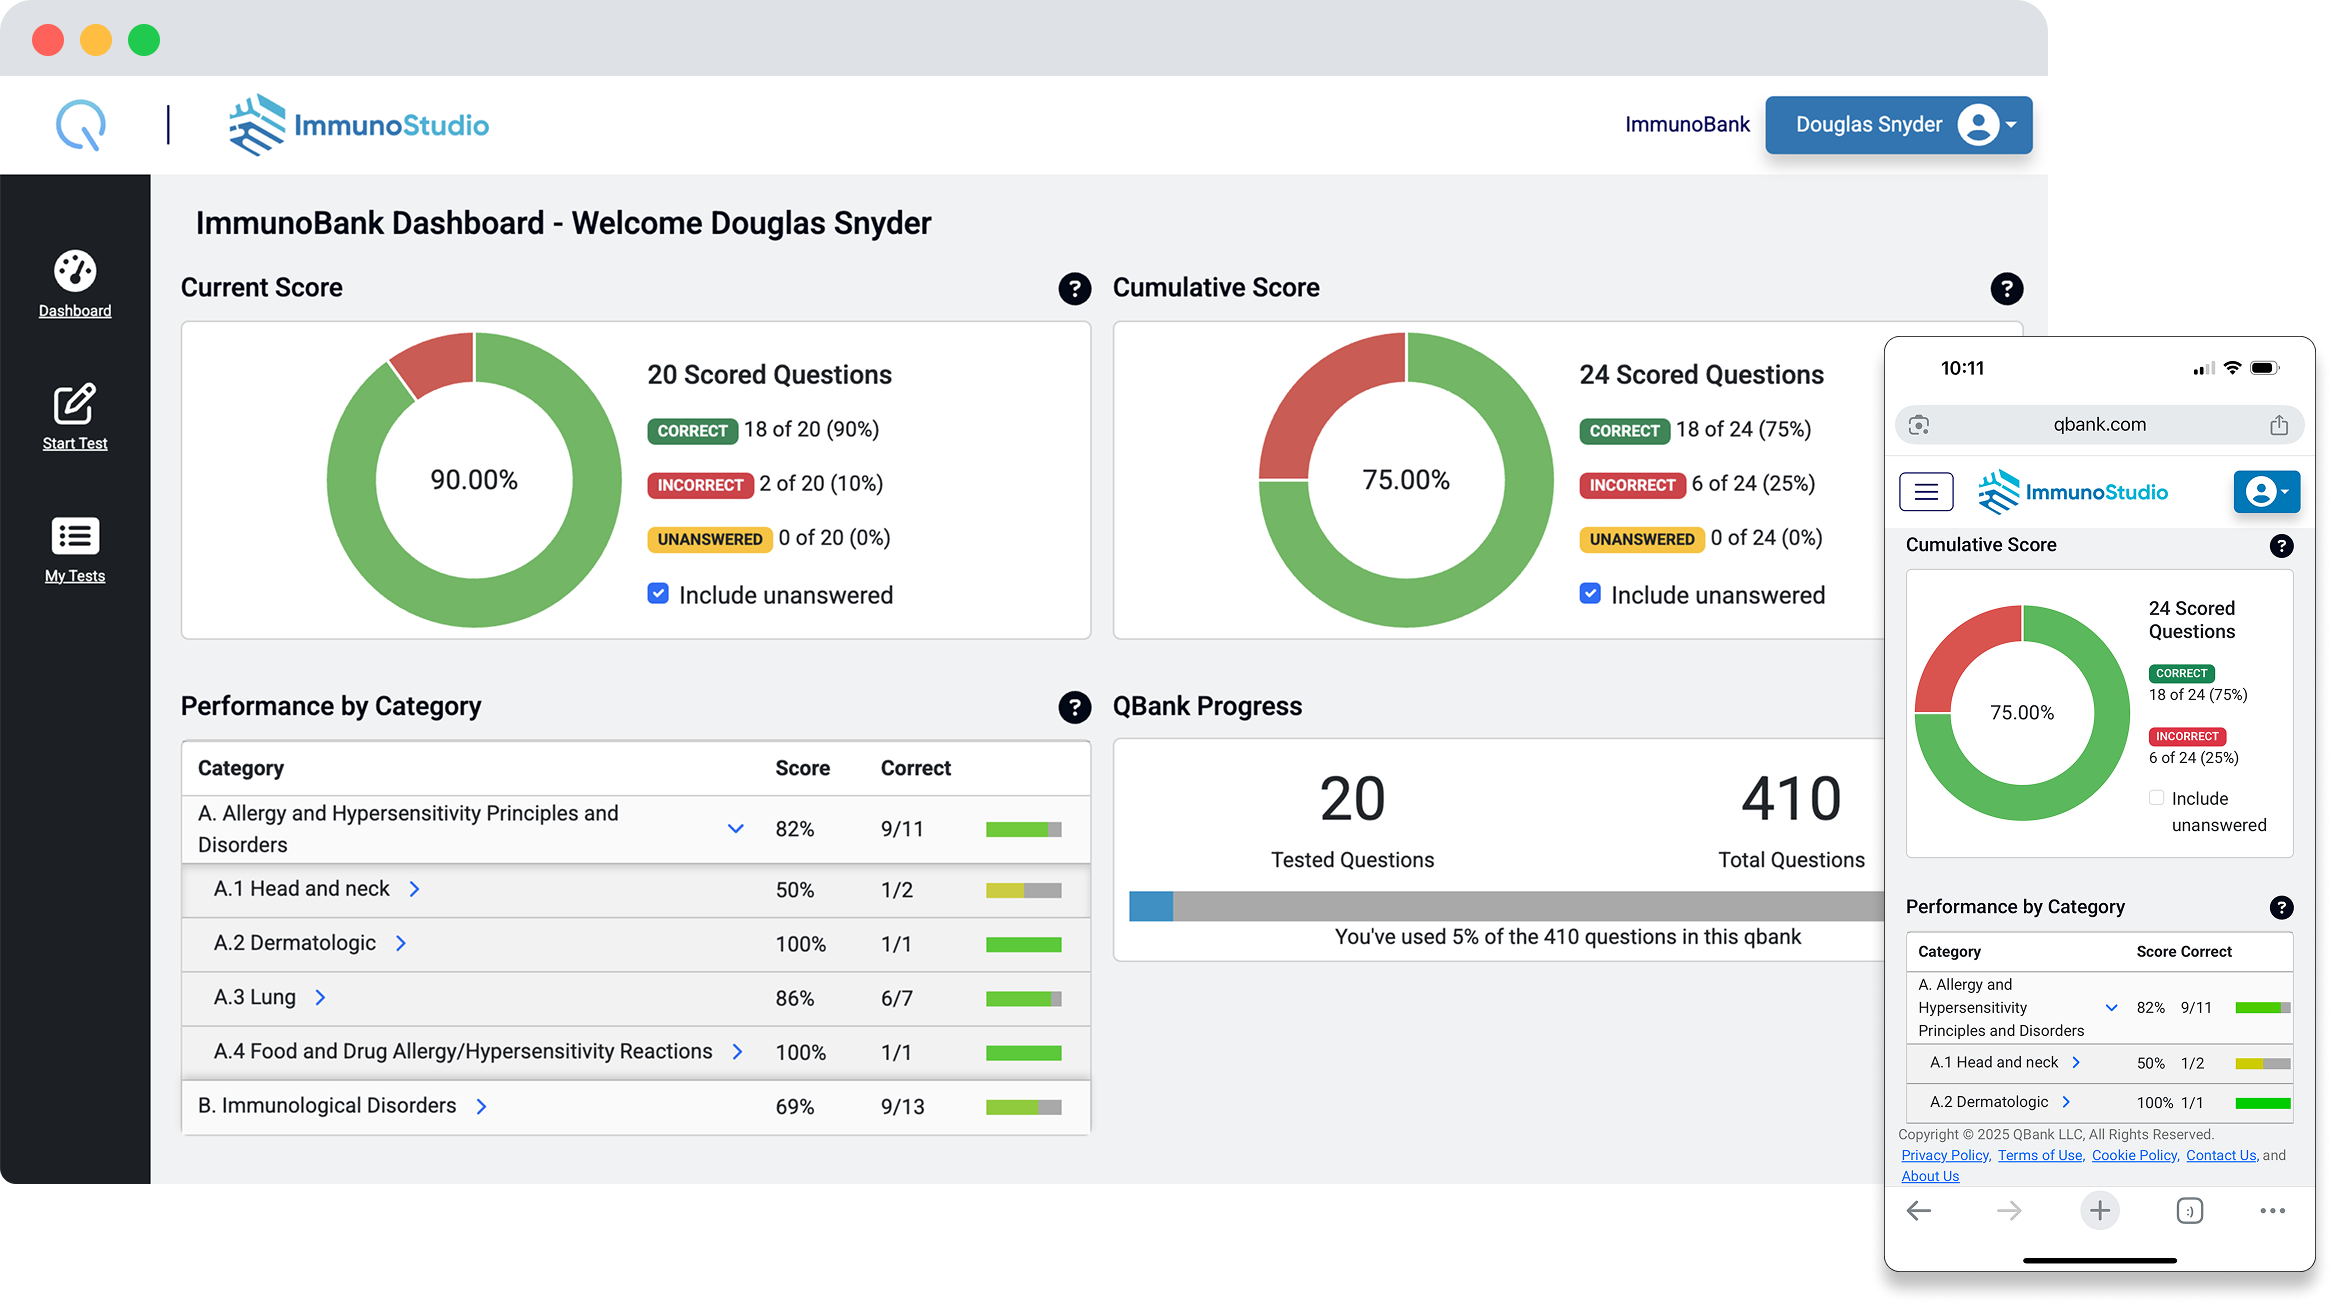This screenshot has width=2332, height=1304.
Task: Expand mobile A.1 Head and neck chevron
Action: click(x=2076, y=1063)
